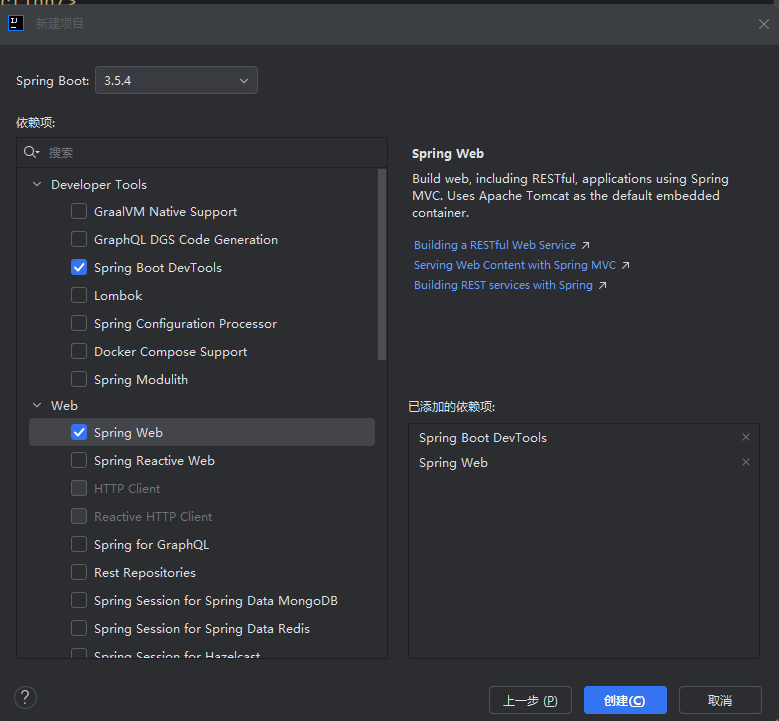Check Spring Modulith checkbox
Viewport: 779px width, 721px height.
click(x=79, y=379)
